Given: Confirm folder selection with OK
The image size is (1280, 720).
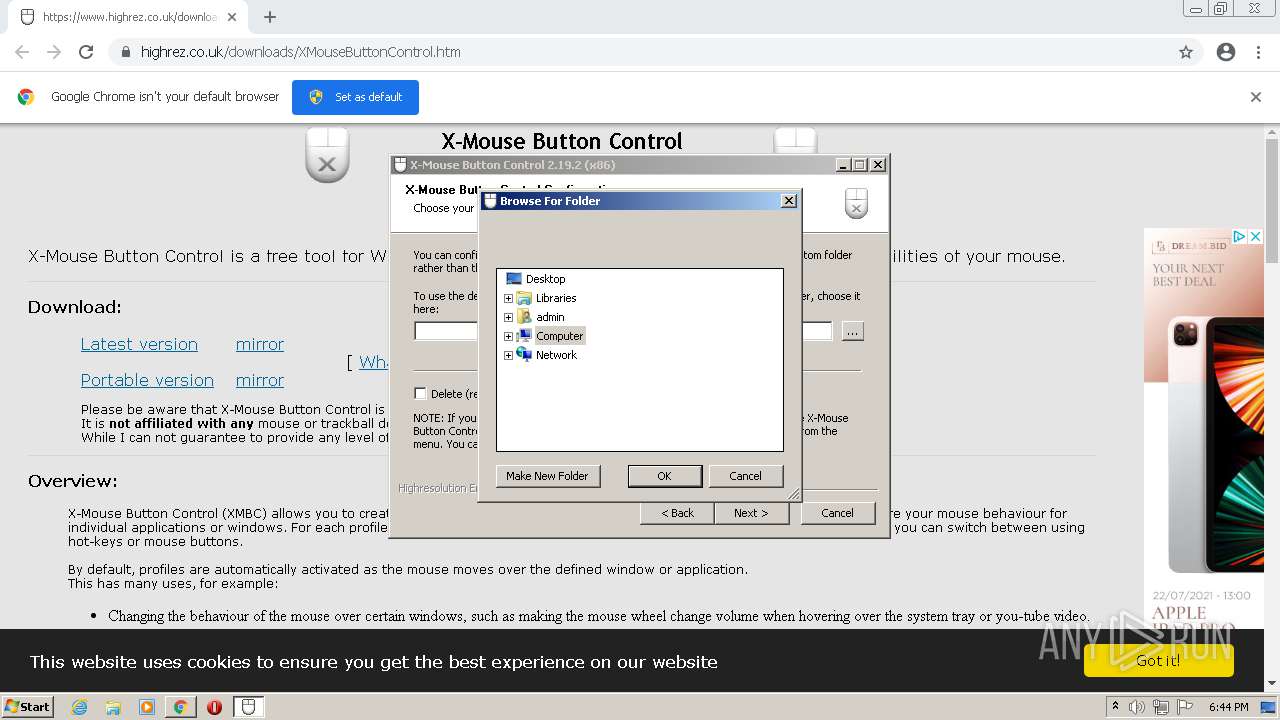Looking at the screenshot, I should pyautogui.click(x=664, y=476).
